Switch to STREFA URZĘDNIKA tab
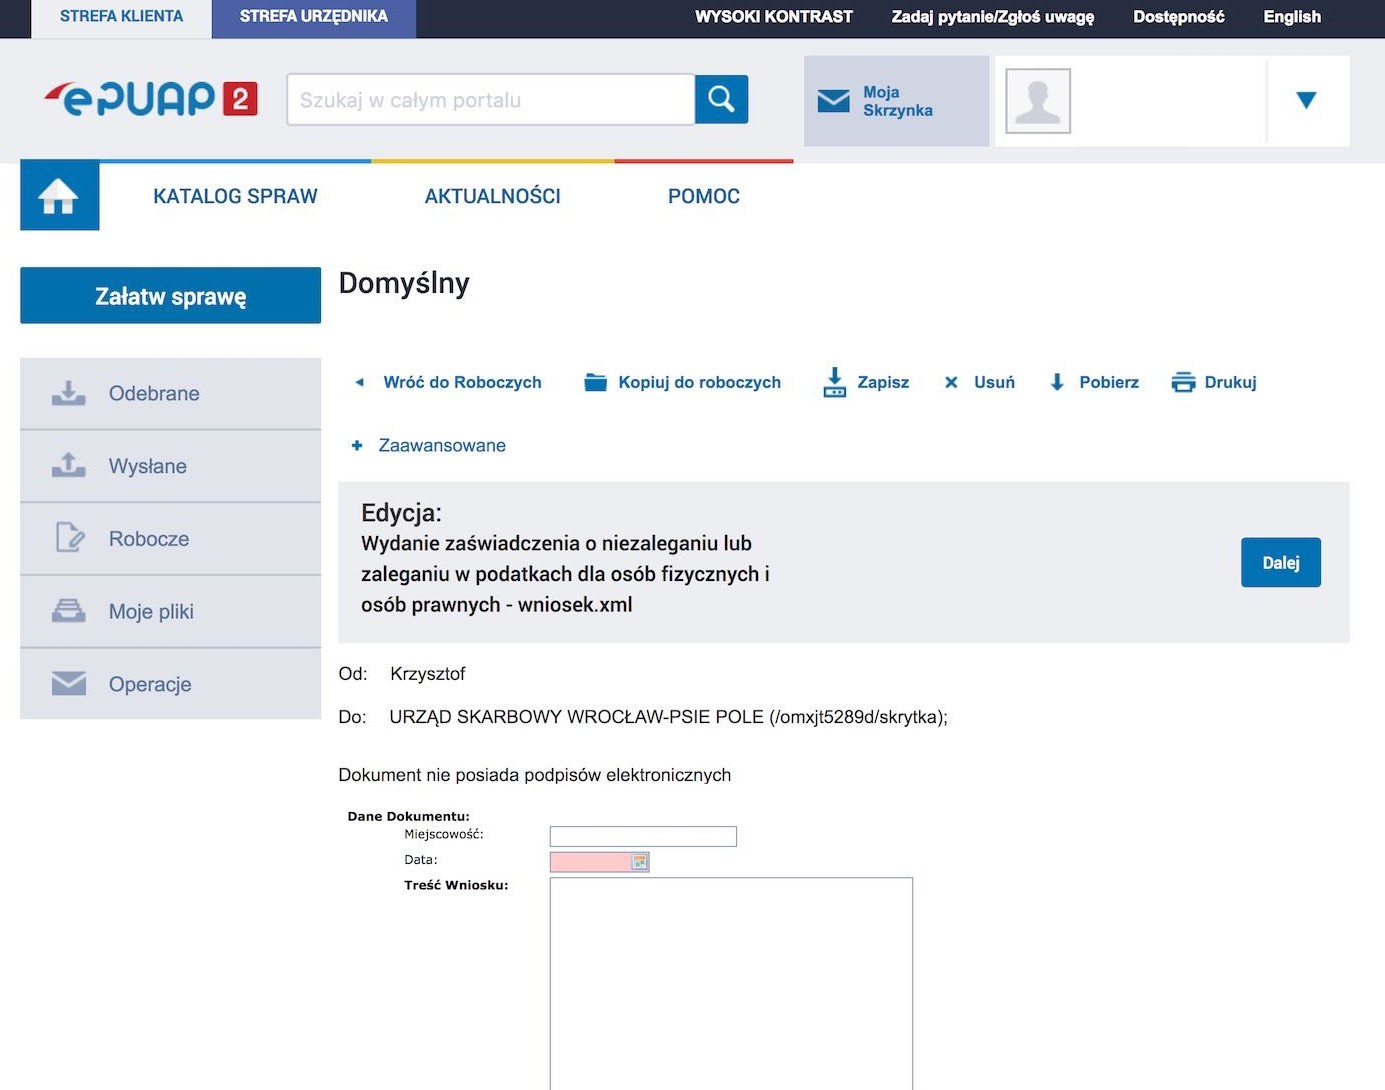 [x=313, y=17]
